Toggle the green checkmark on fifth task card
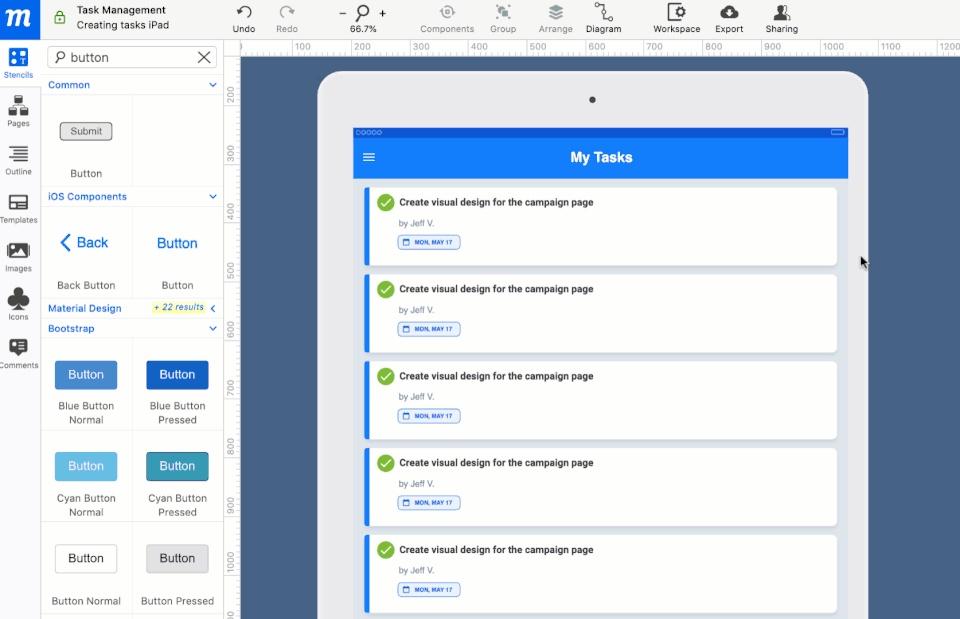This screenshot has height=619, width=960. [385, 550]
